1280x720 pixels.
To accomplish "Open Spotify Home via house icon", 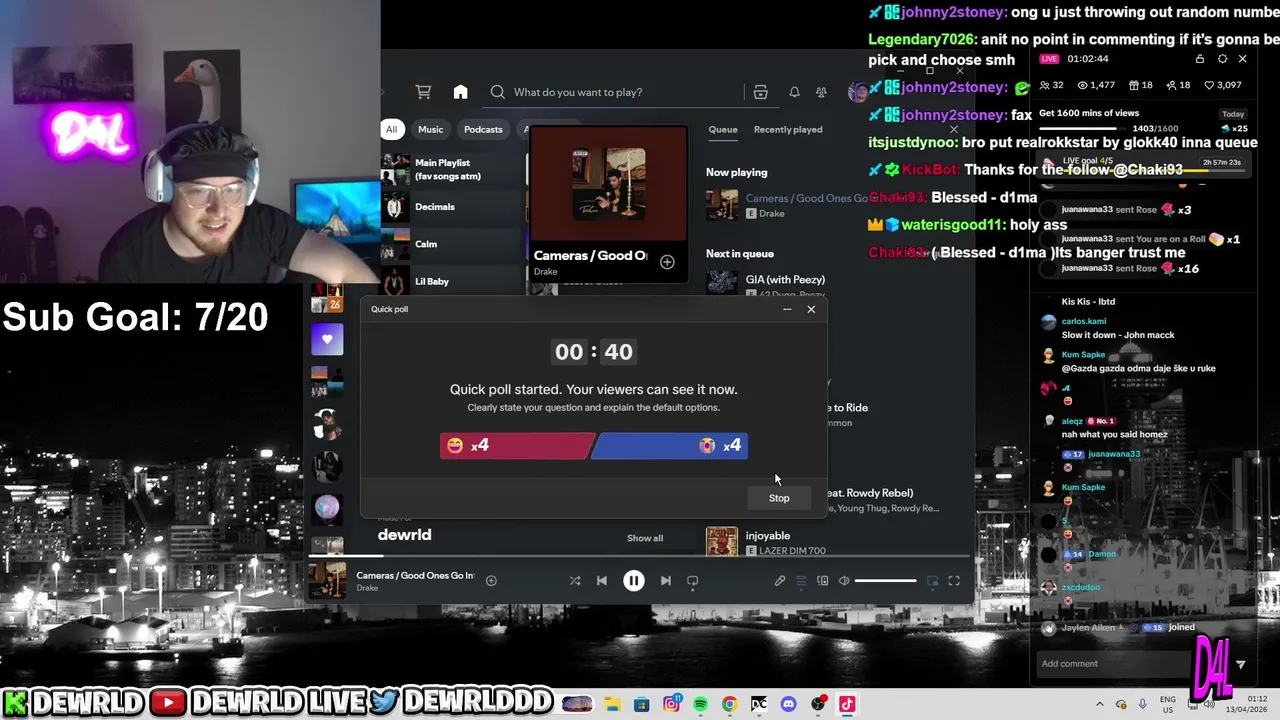I will (x=460, y=92).
